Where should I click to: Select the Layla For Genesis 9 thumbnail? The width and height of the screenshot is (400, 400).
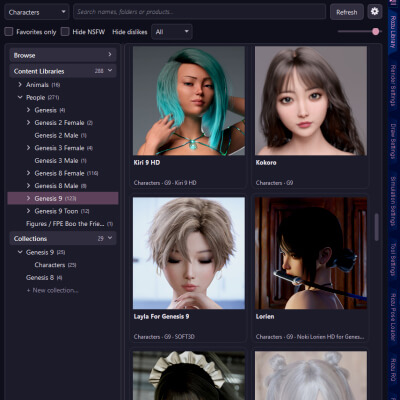(189, 253)
